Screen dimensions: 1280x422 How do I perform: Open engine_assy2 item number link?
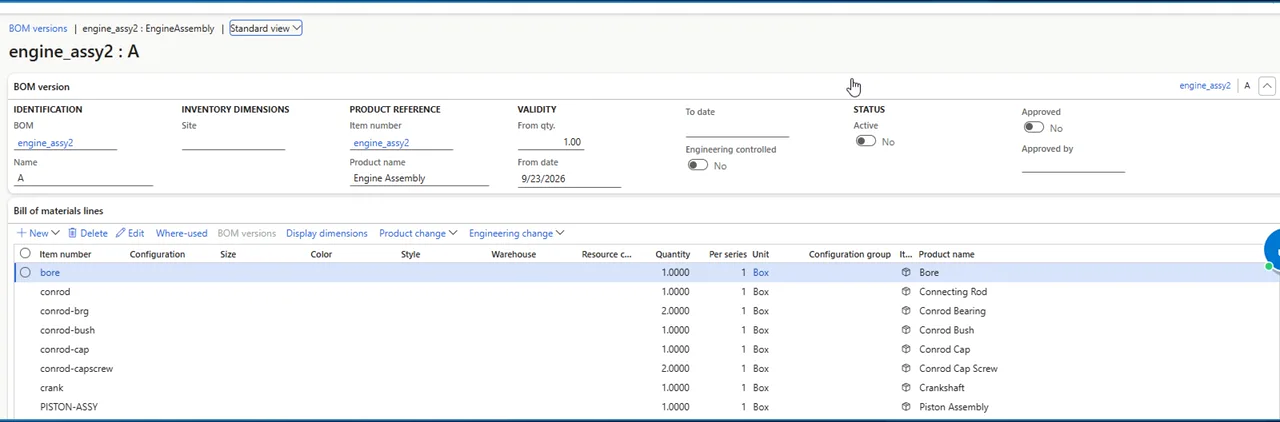(x=381, y=143)
